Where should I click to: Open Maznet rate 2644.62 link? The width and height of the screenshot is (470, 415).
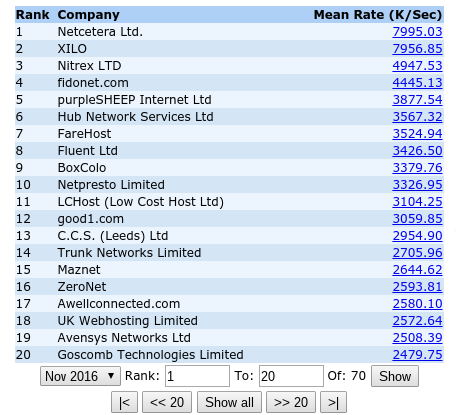417,270
